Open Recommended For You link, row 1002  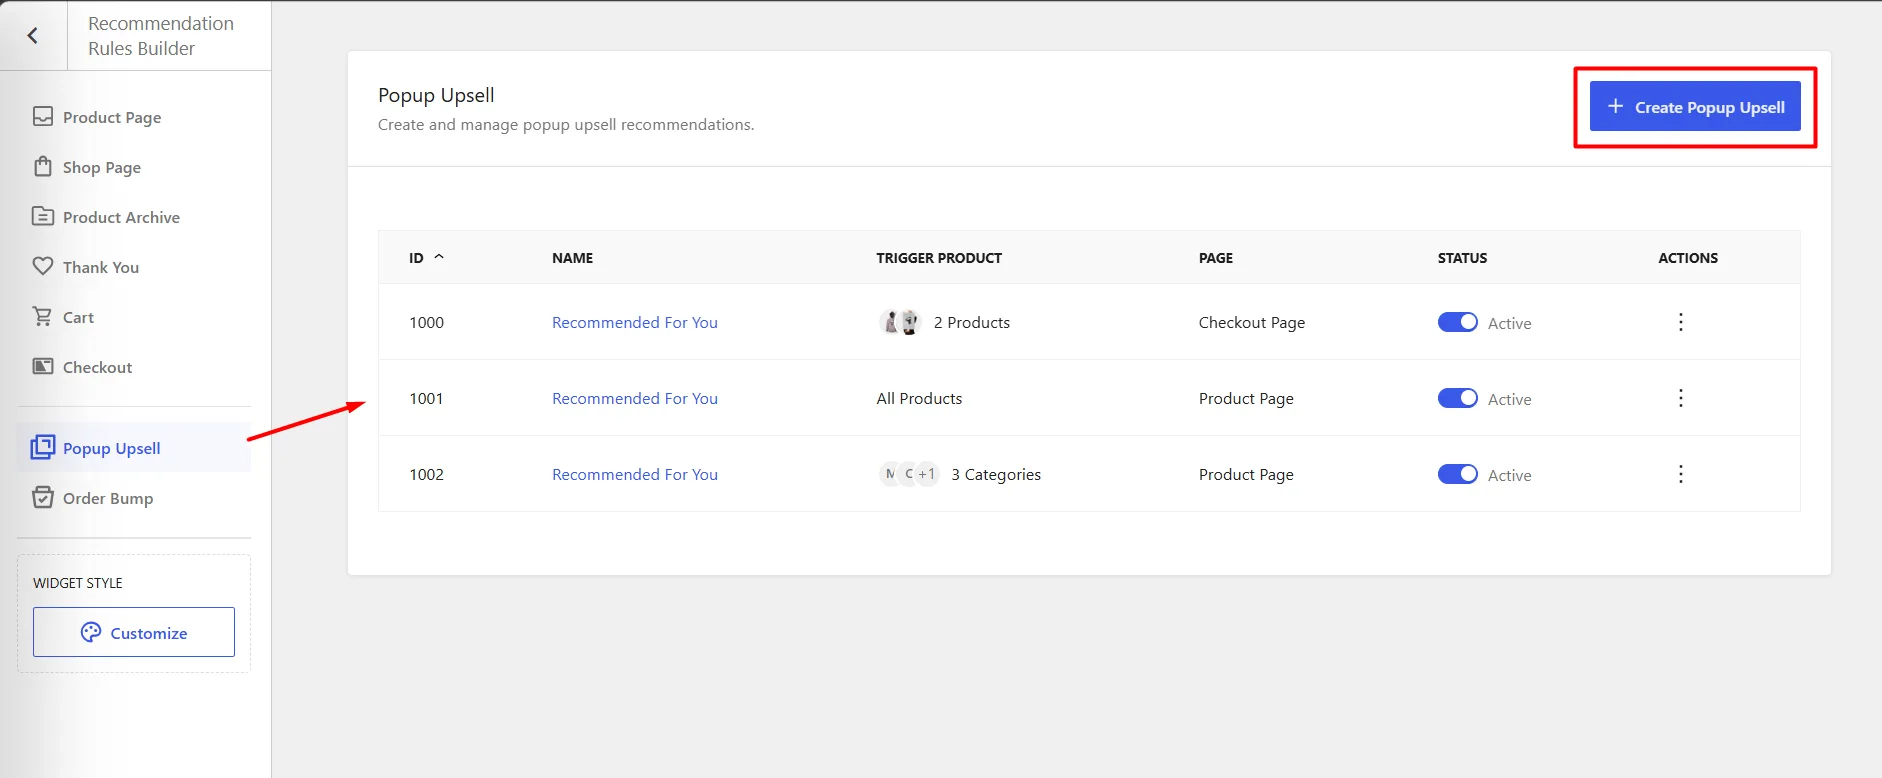(635, 474)
